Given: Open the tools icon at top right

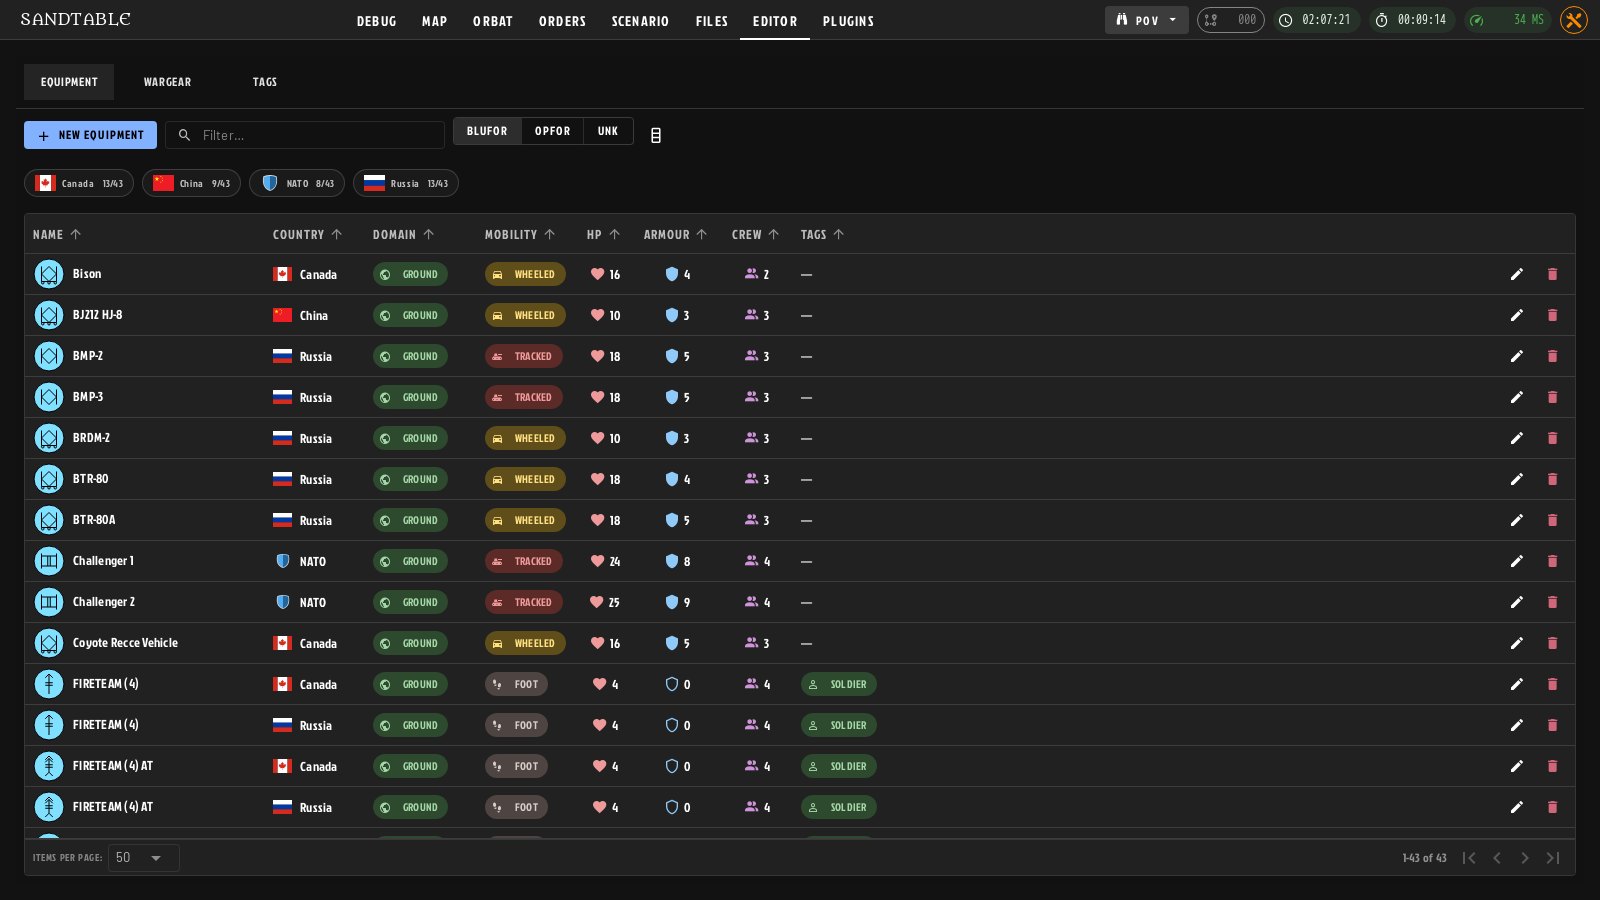Looking at the screenshot, I should (1574, 20).
